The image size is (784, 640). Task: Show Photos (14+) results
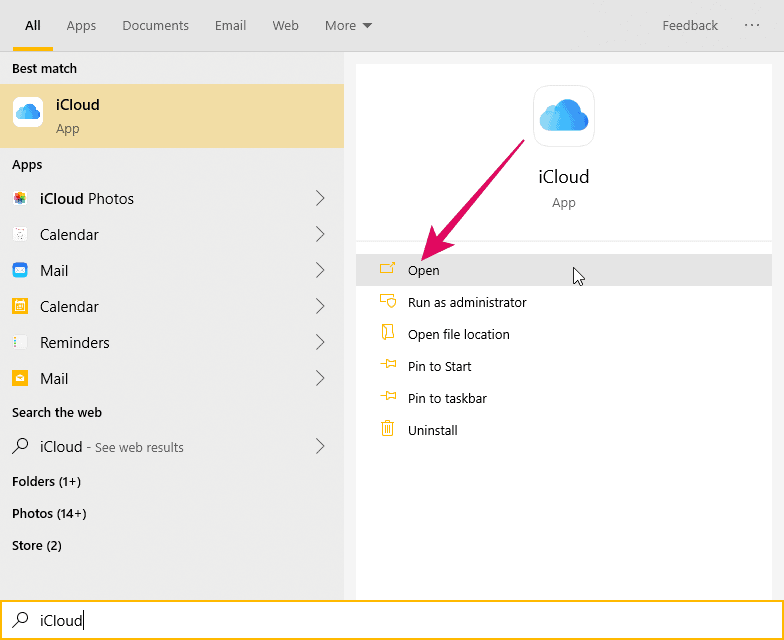click(49, 513)
